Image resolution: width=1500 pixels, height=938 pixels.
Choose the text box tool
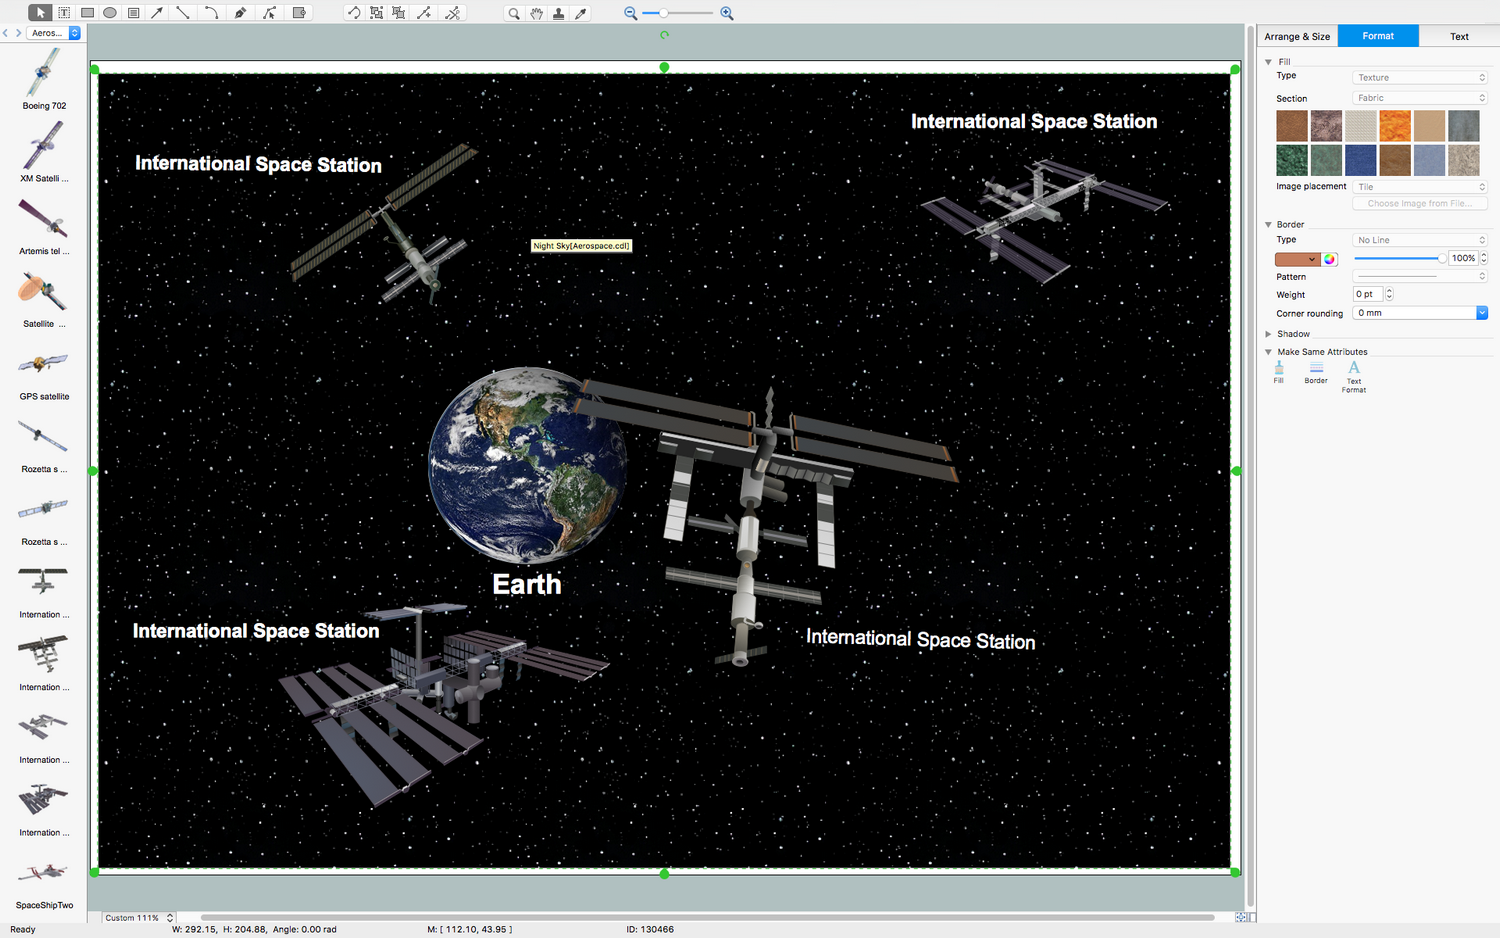pyautogui.click(x=64, y=13)
